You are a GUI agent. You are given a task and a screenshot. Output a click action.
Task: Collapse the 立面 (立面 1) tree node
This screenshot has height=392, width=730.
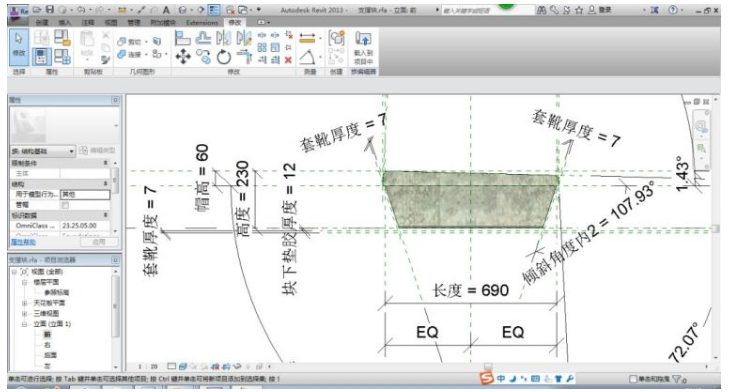point(25,324)
